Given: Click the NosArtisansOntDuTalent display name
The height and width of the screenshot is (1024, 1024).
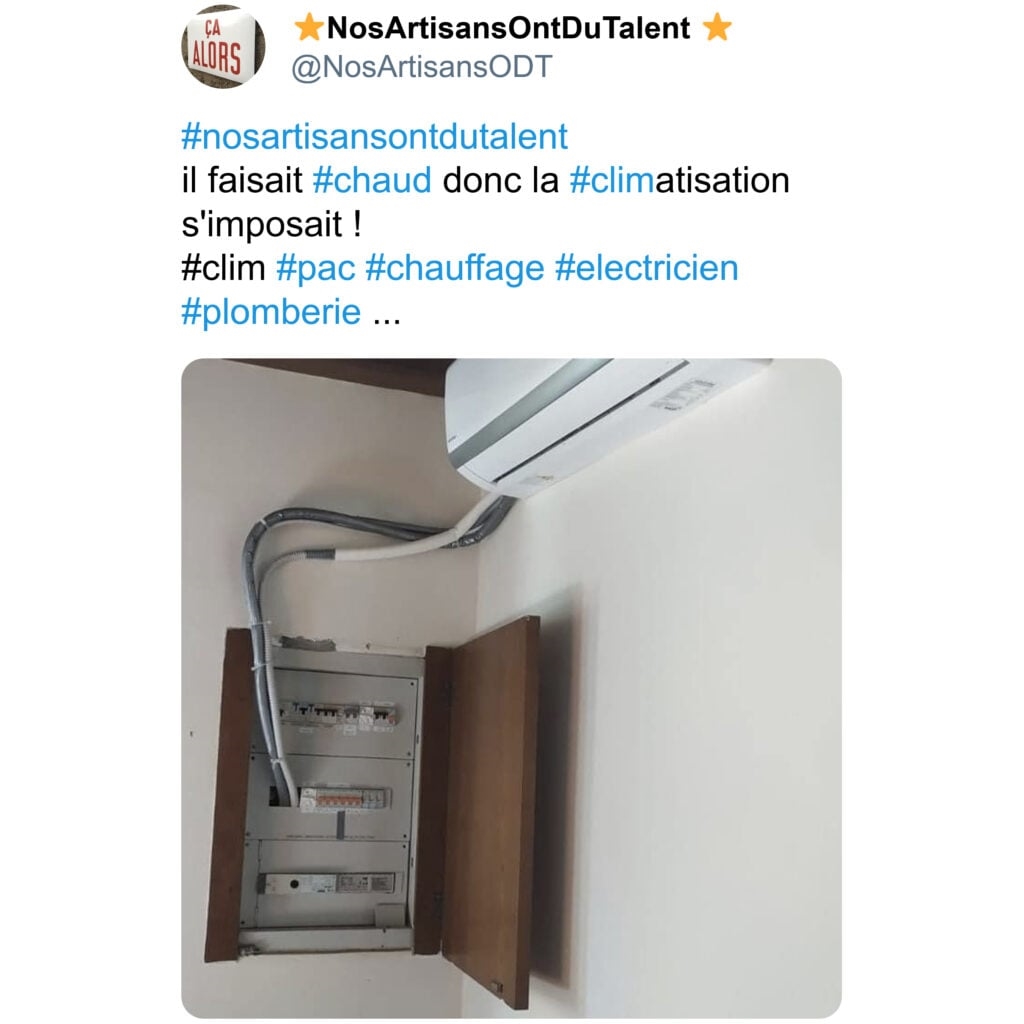Looking at the screenshot, I should pos(508,28).
